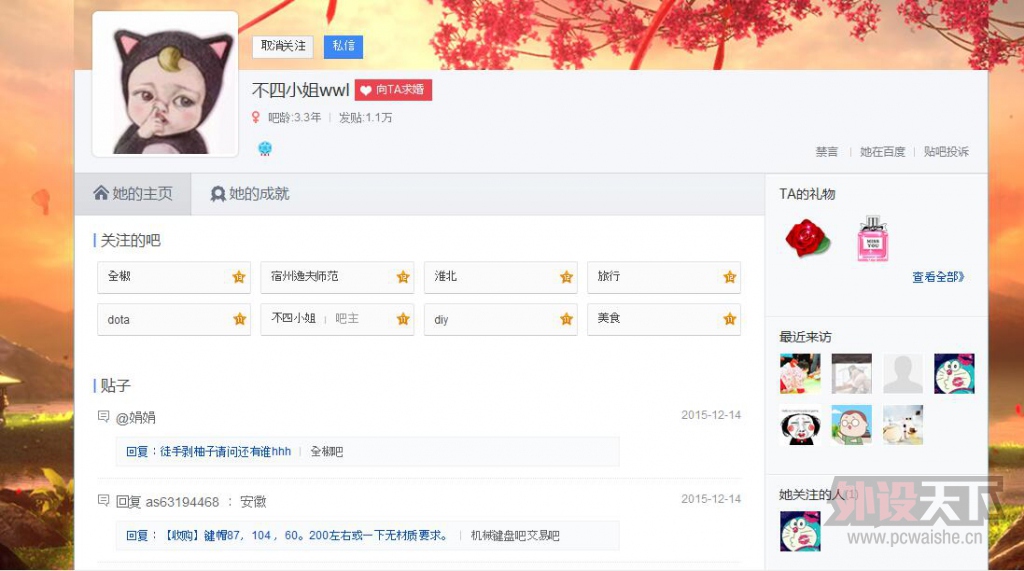Screen dimensions: 1024x571
Task: Click the star badge on dota
Action: (x=240, y=319)
